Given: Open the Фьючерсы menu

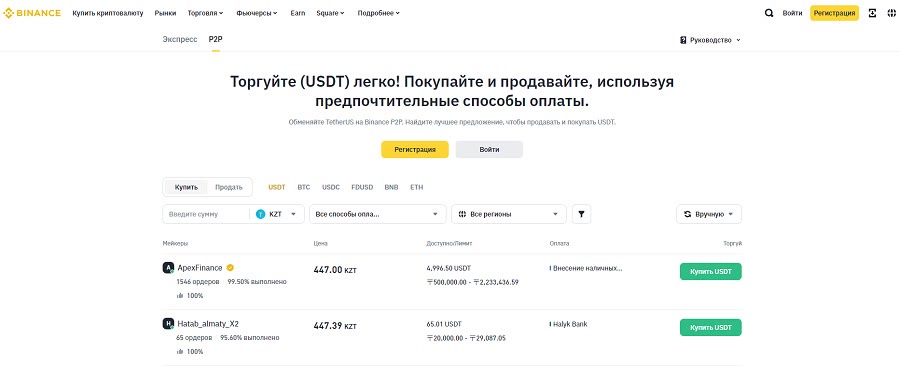Looking at the screenshot, I should [x=257, y=13].
